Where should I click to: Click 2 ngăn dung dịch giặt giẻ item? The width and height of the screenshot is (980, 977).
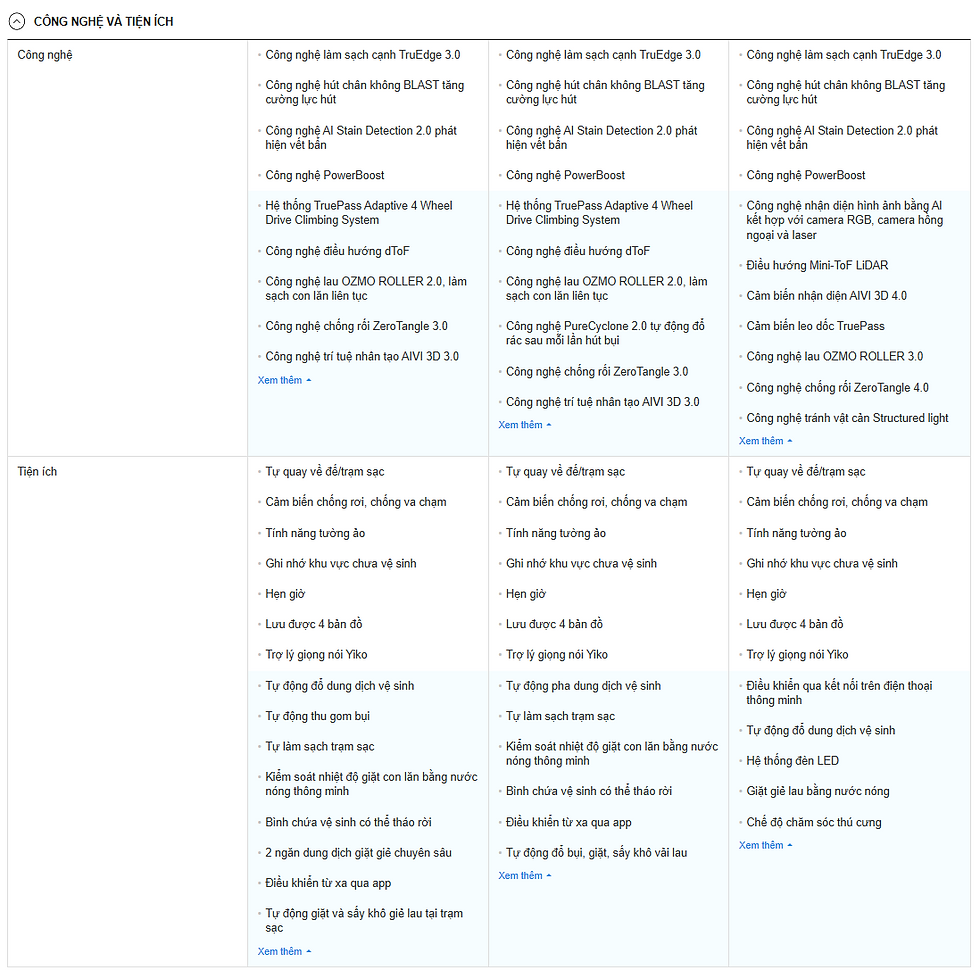coord(358,853)
